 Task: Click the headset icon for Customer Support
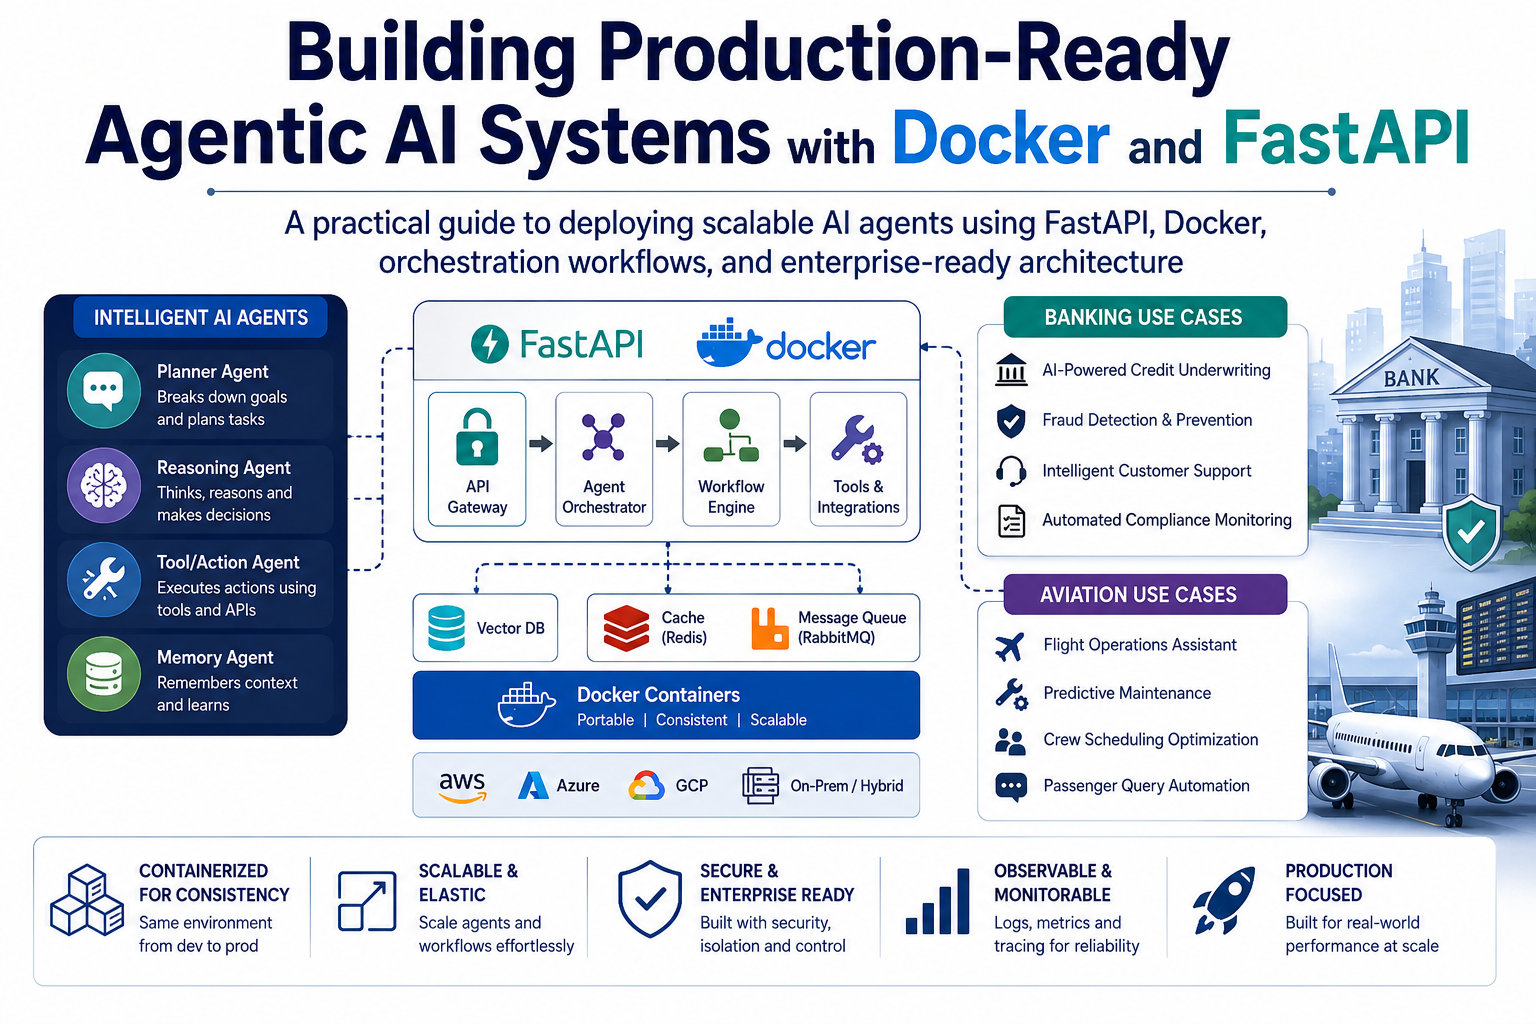pyautogui.click(x=1011, y=471)
